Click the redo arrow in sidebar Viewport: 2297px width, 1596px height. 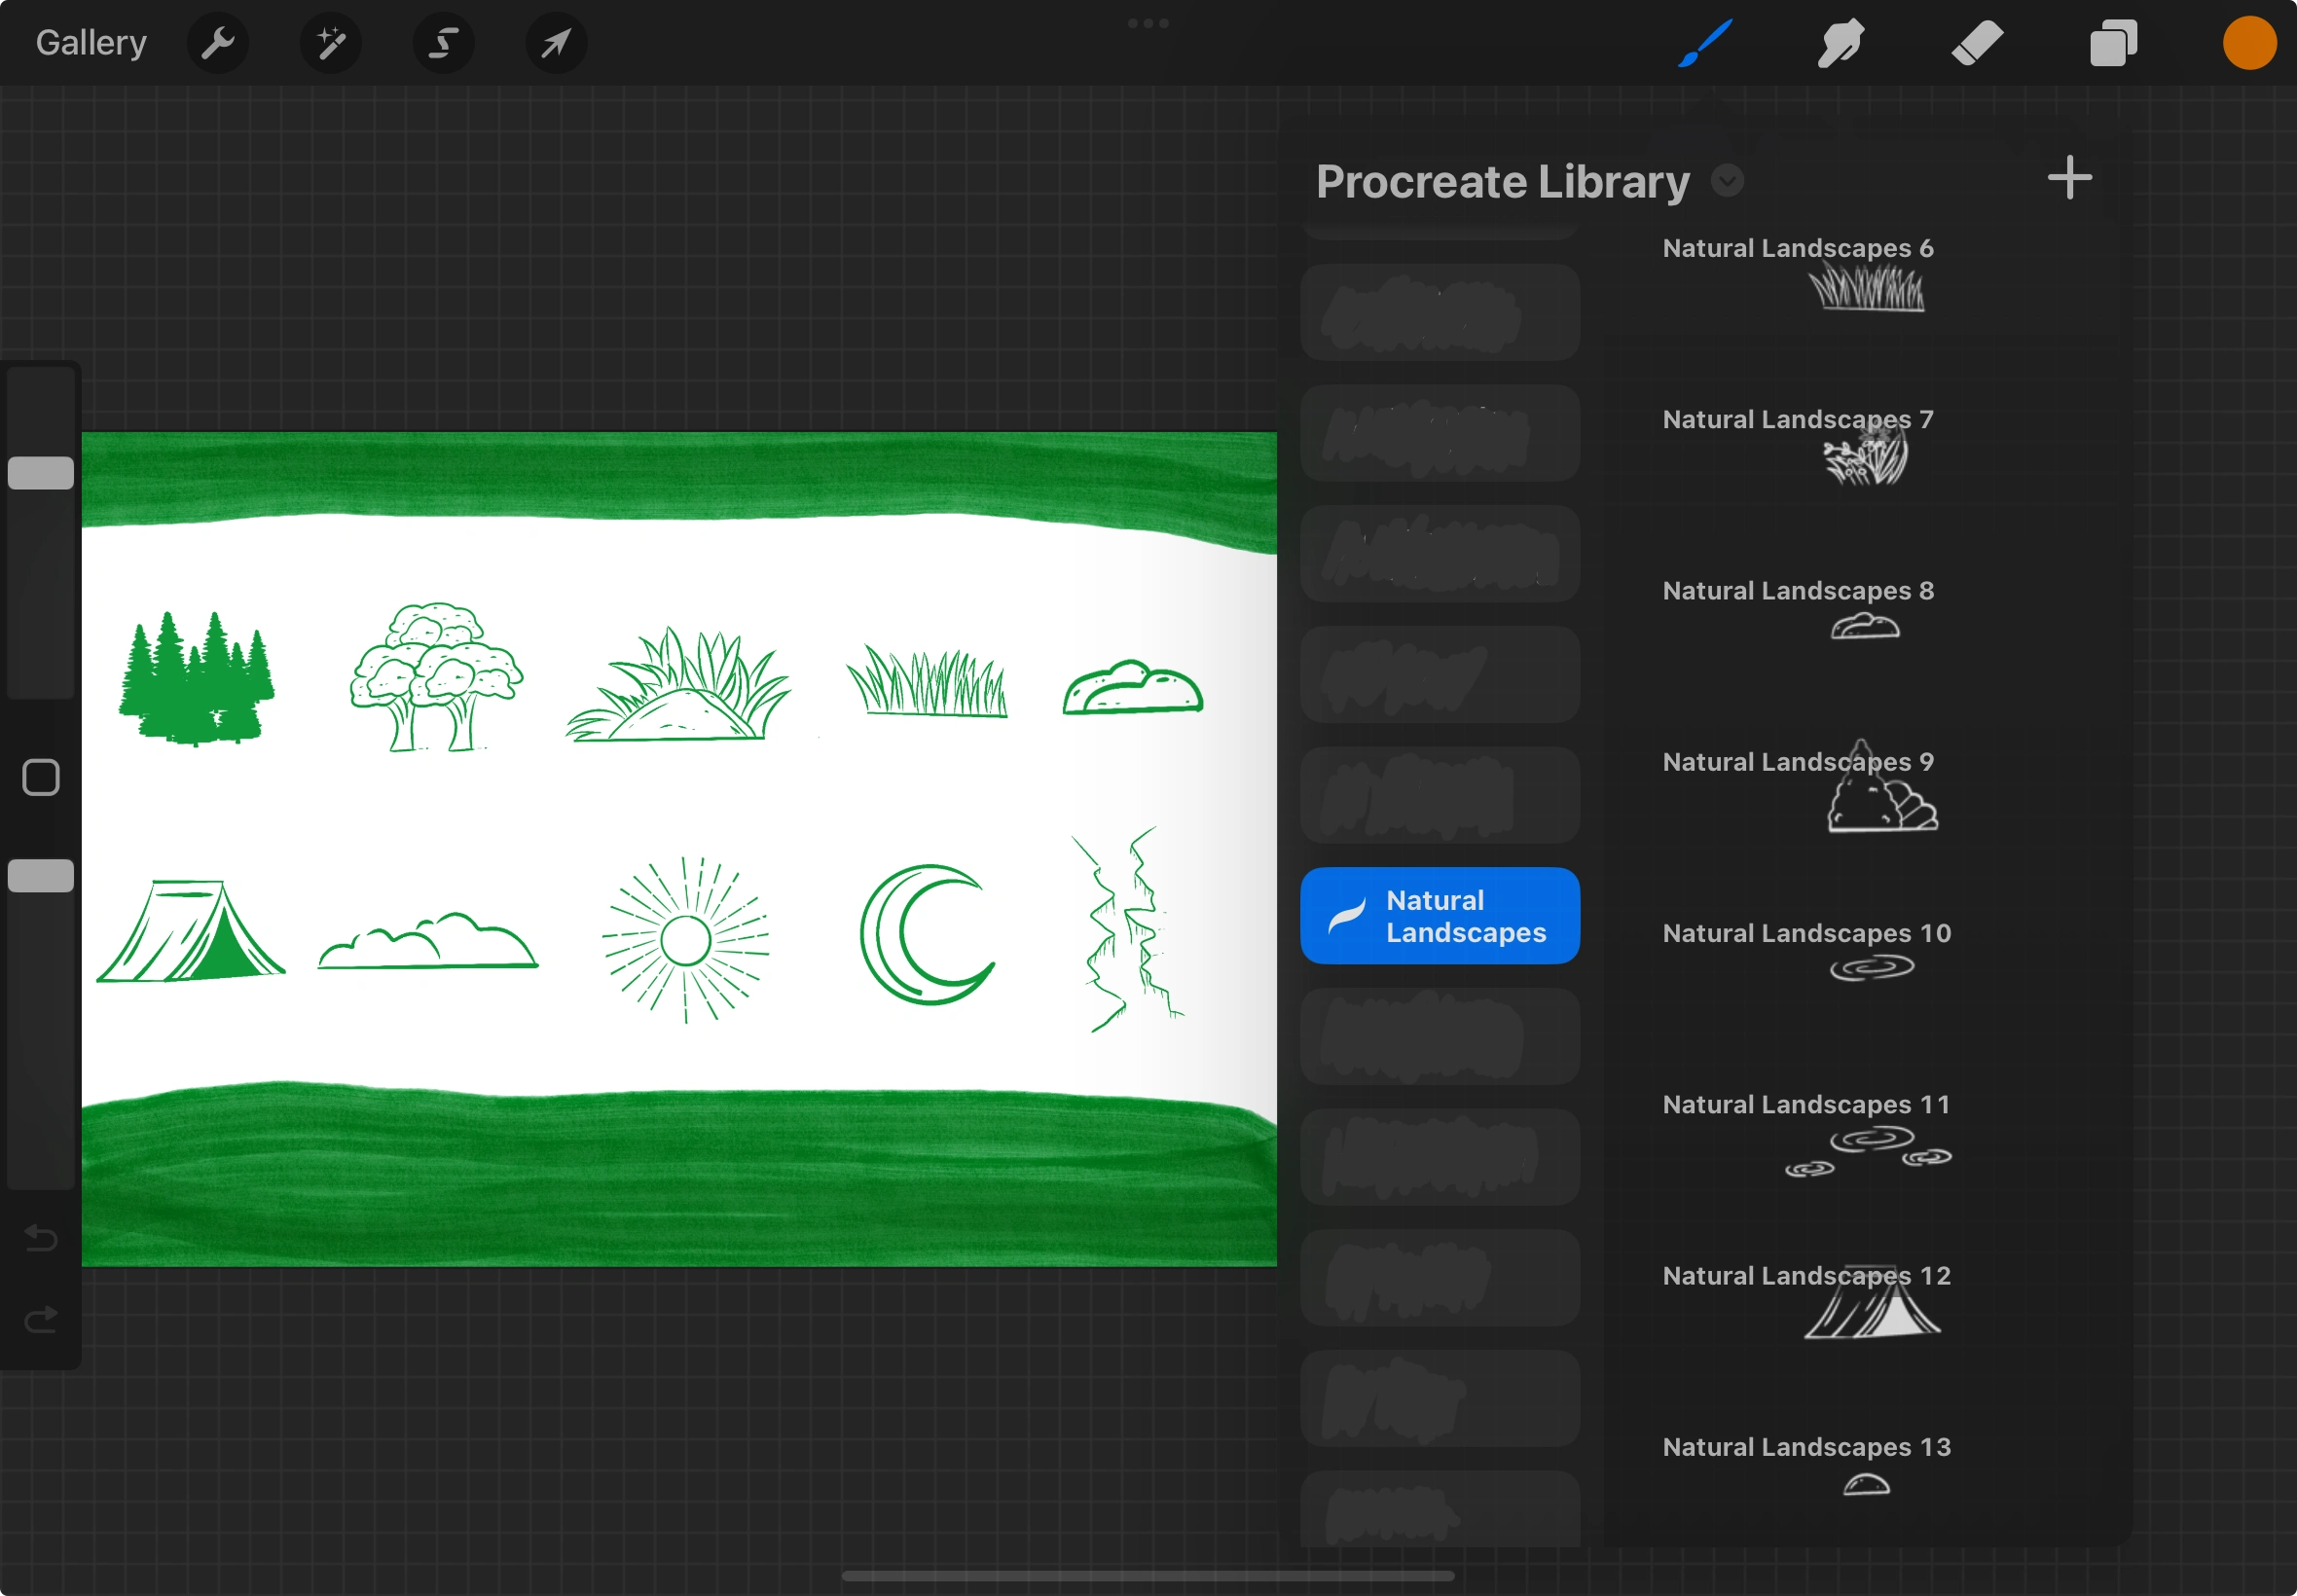41,1320
